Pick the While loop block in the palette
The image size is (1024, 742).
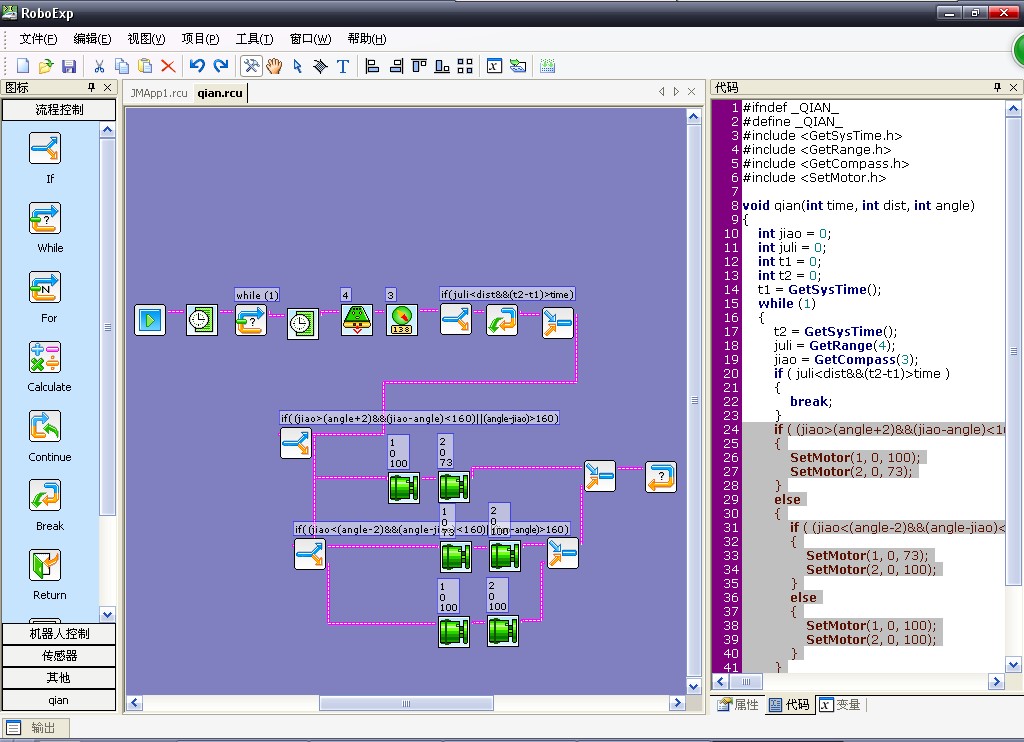[x=45, y=218]
